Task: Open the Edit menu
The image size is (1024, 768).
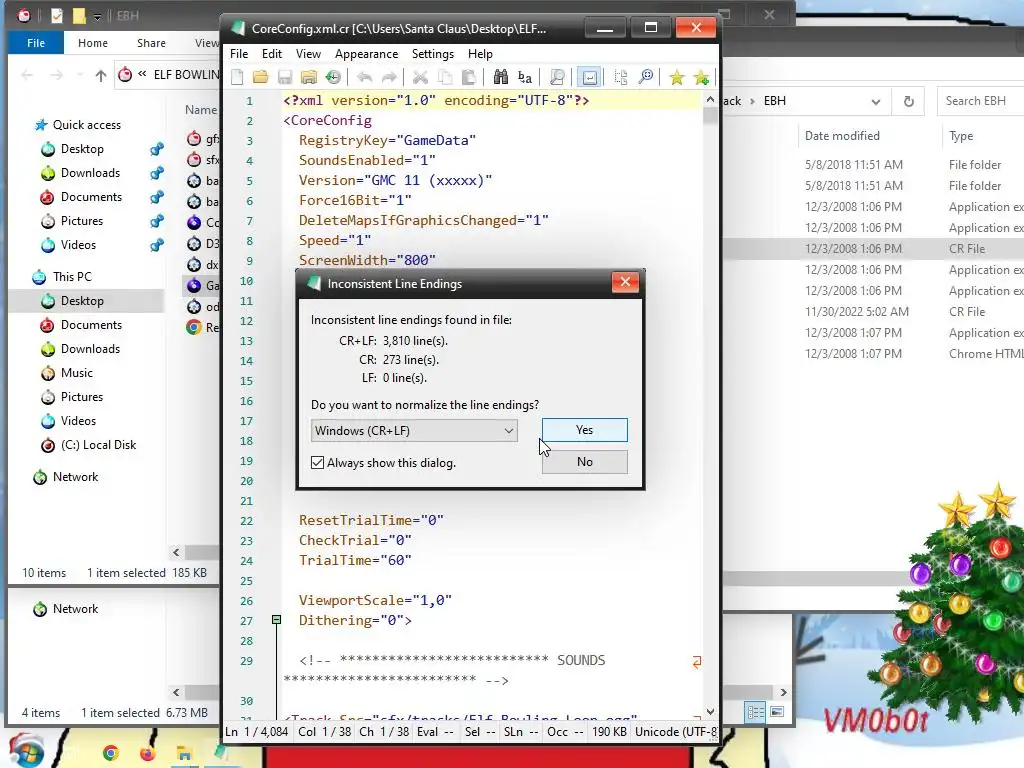Action: [x=272, y=54]
